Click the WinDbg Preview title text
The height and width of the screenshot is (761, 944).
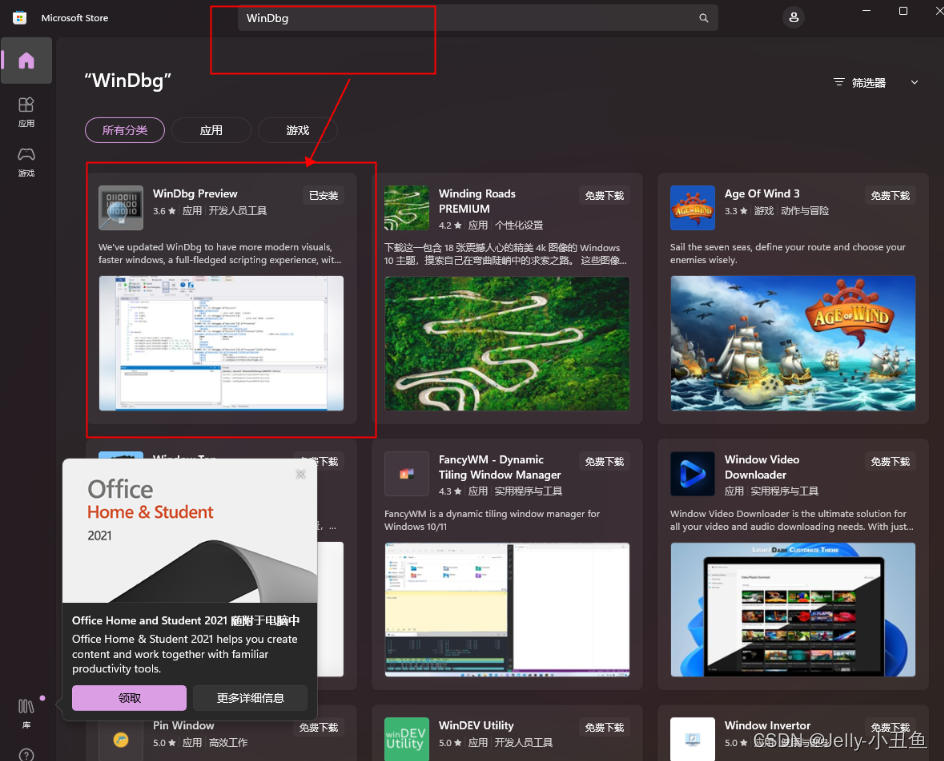click(x=195, y=194)
